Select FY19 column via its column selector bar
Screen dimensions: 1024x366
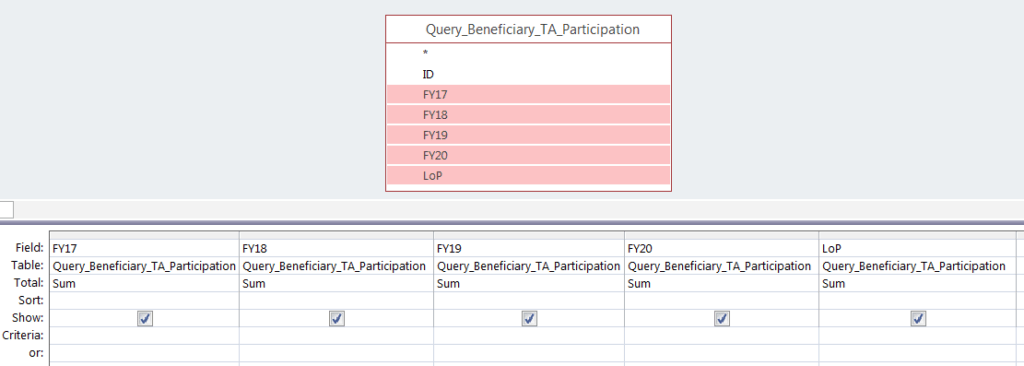click(x=529, y=235)
